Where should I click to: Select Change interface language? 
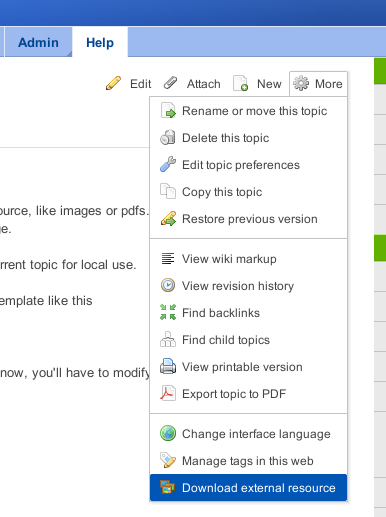pos(248,434)
